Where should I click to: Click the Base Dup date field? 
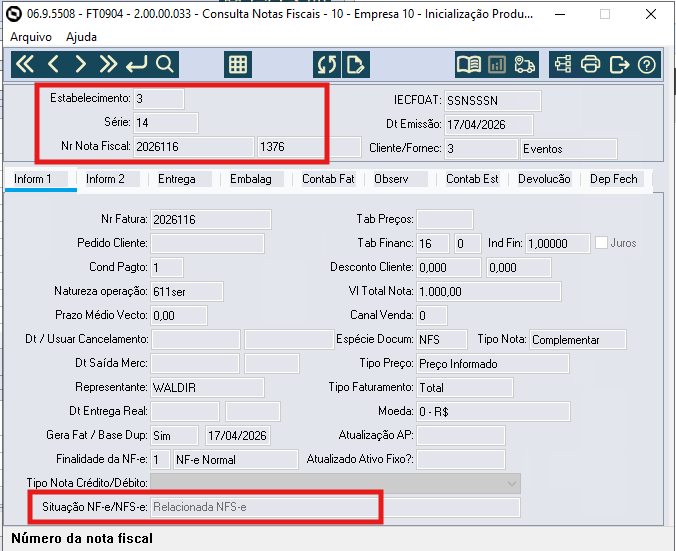(238, 436)
